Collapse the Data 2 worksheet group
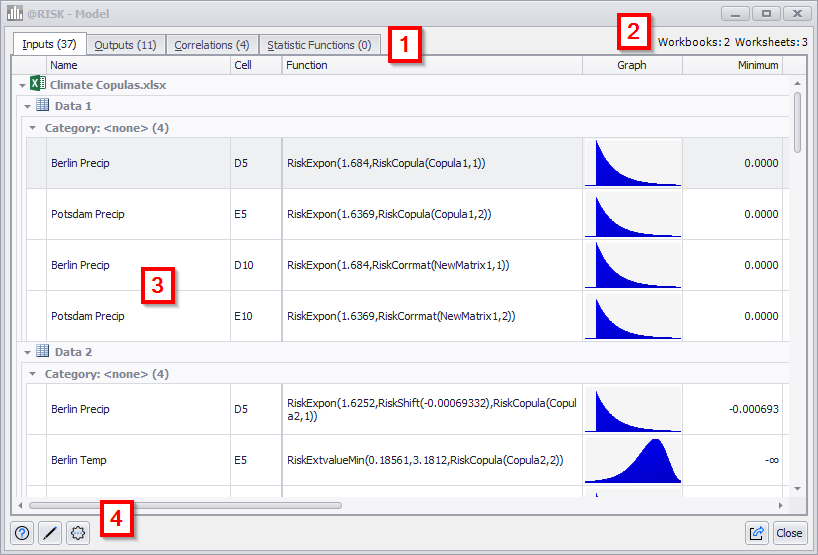This screenshot has height=555, width=818. (27, 352)
